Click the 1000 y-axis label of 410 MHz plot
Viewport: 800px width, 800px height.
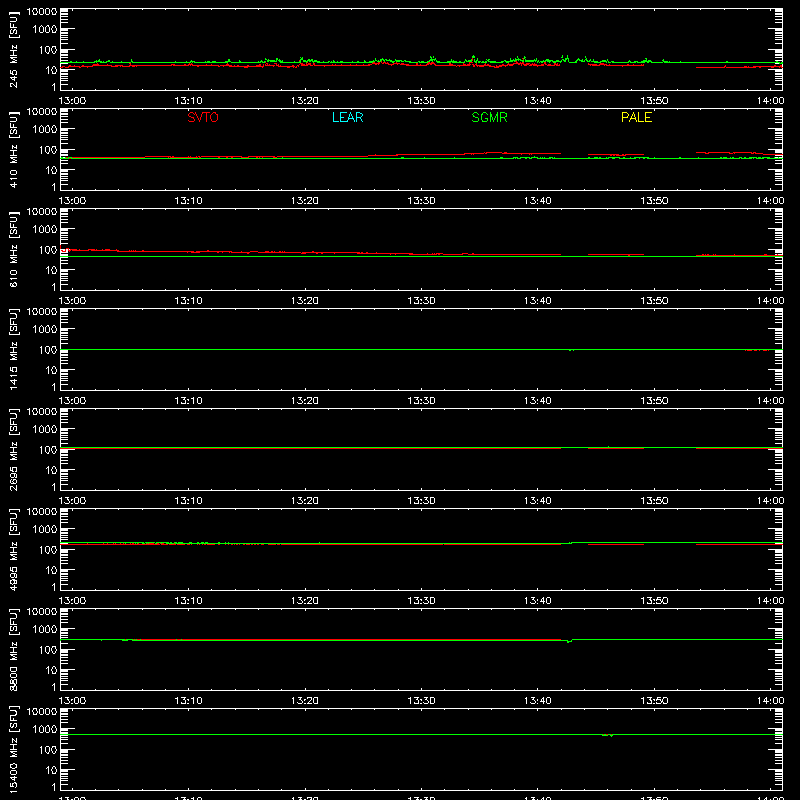(45, 130)
